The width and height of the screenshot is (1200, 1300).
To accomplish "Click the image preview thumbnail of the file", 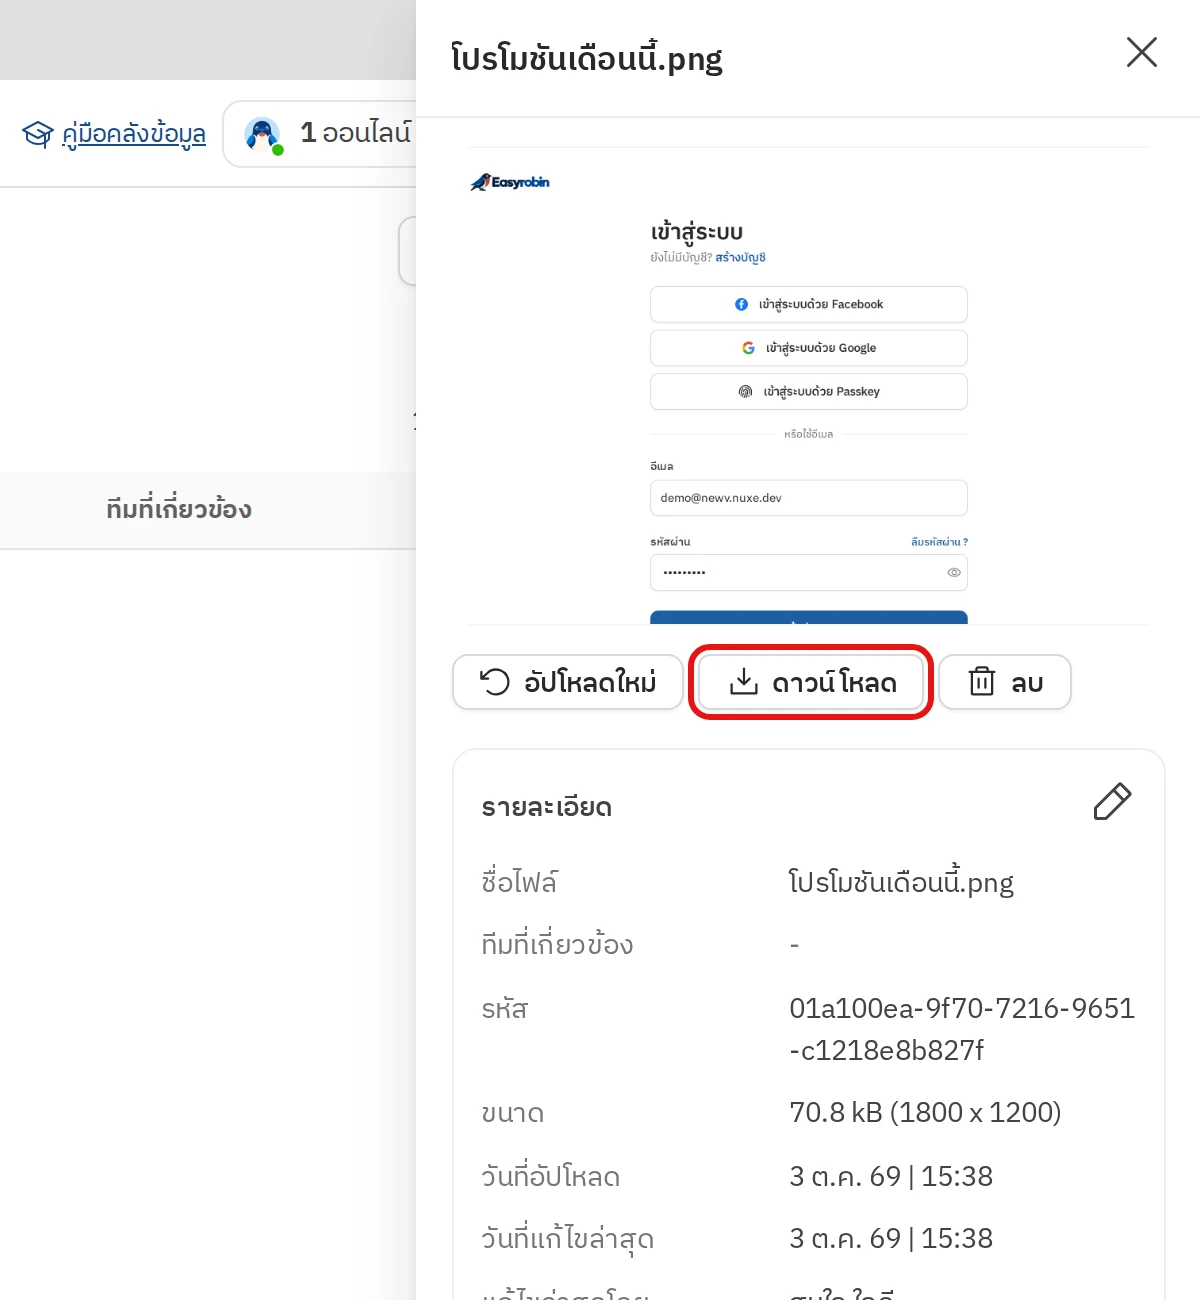I will click(809, 386).
